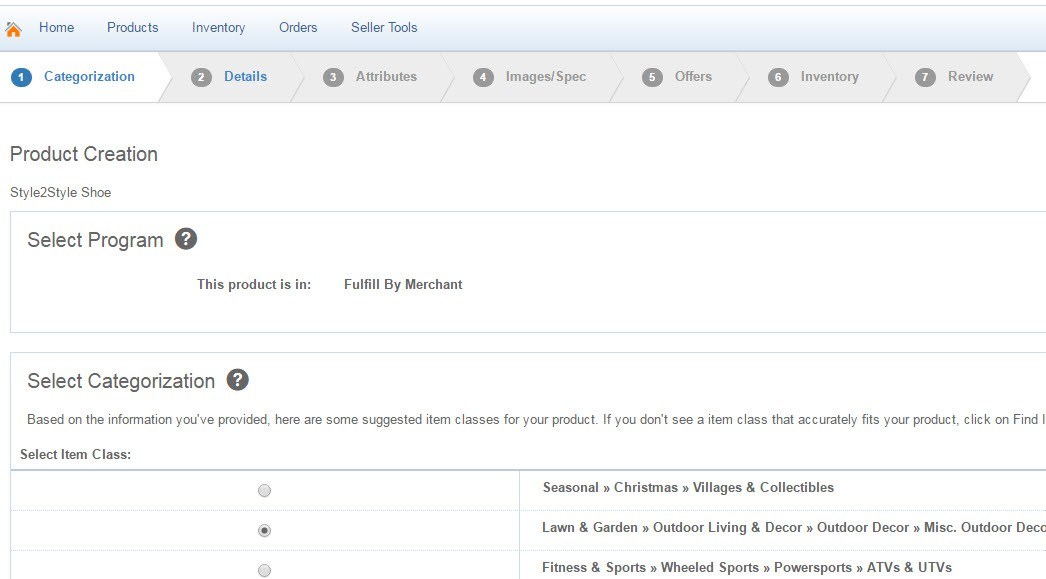
Task: Select Seasonal Christmas Villages & Collectibles radio button
Action: point(264,490)
